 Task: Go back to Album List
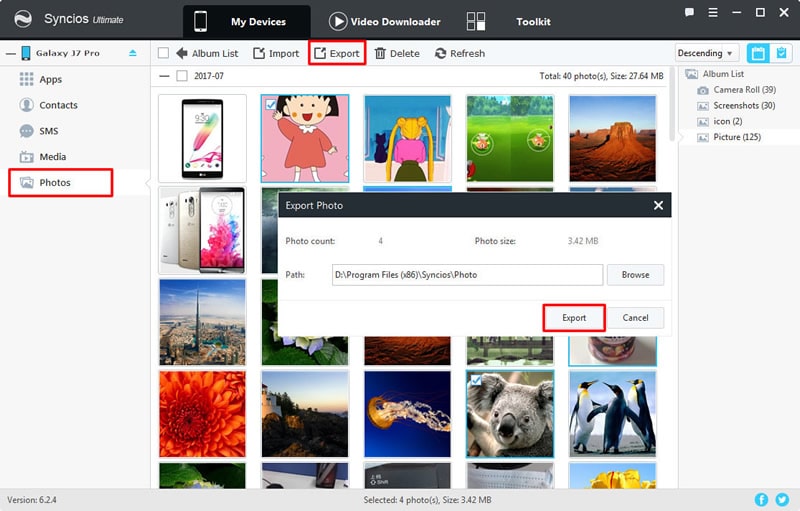click(x=207, y=53)
